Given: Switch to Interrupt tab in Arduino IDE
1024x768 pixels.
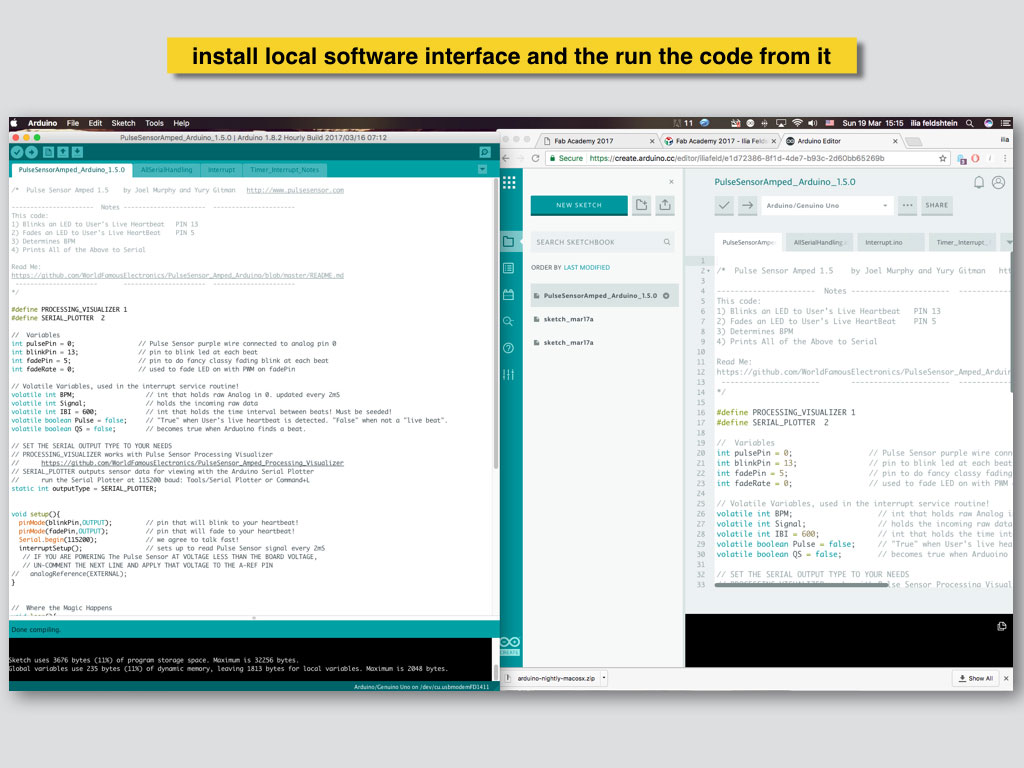Looking at the screenshot, I should click(x=221, y=170).
